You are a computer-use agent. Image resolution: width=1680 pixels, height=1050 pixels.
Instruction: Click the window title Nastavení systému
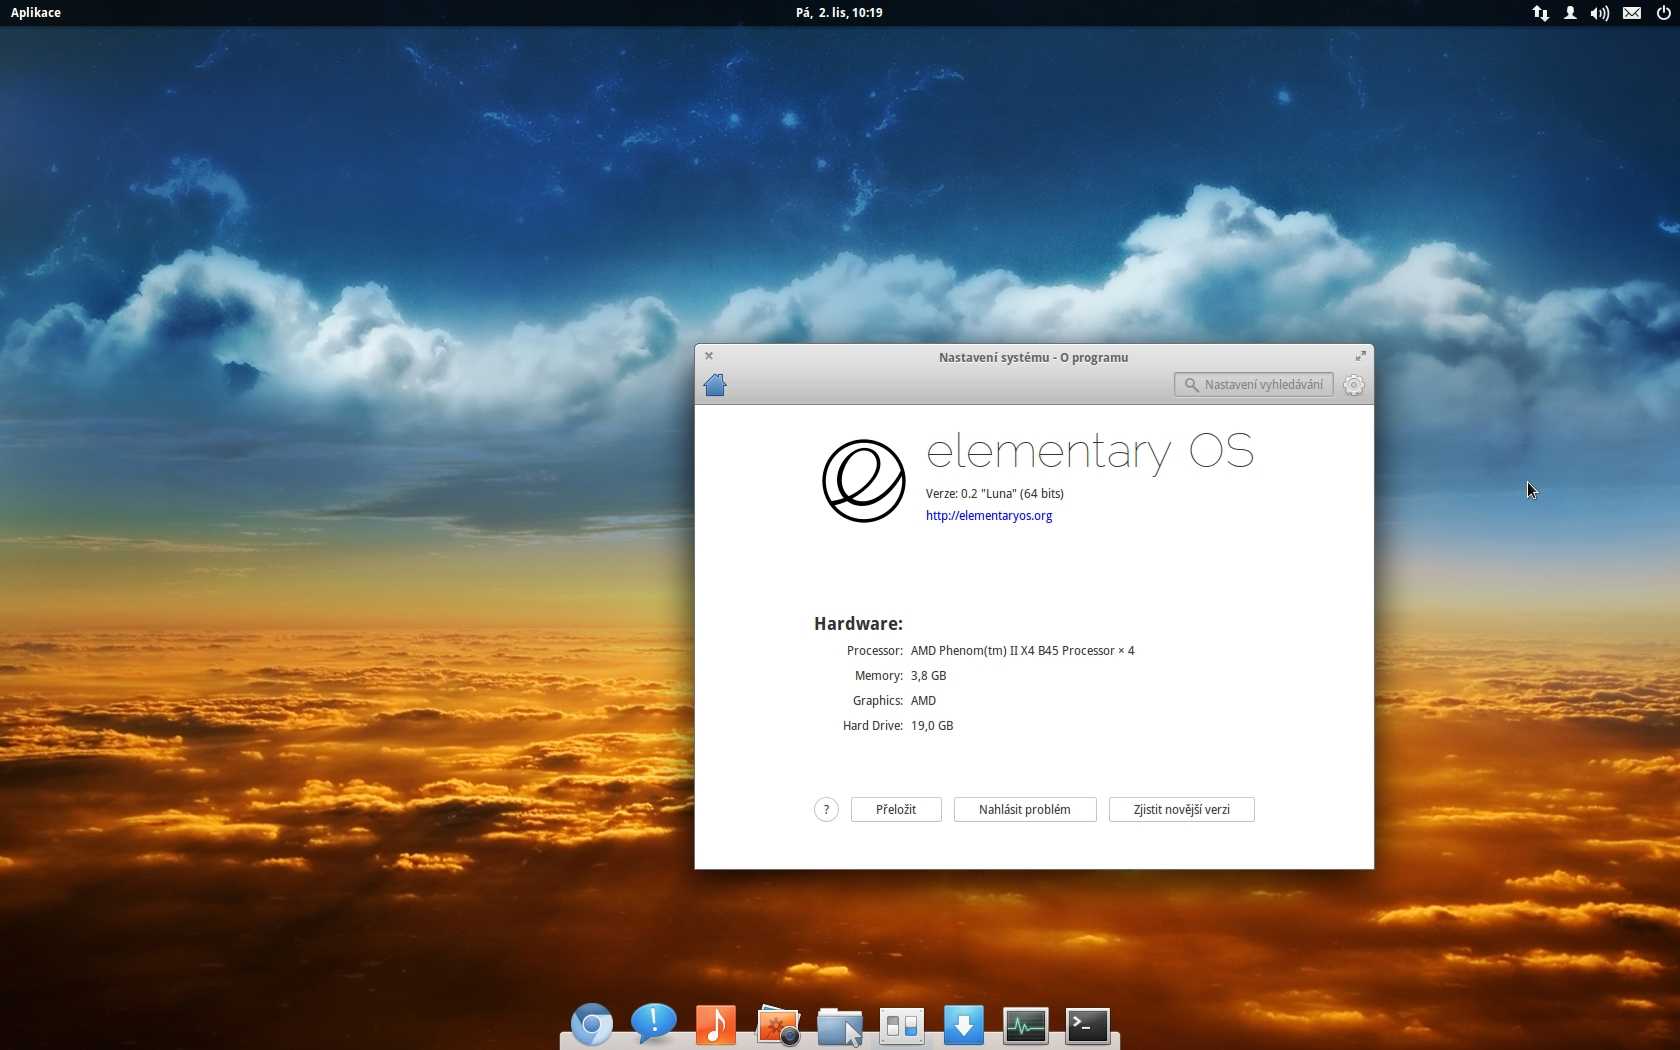click(x=1033, y=357)
